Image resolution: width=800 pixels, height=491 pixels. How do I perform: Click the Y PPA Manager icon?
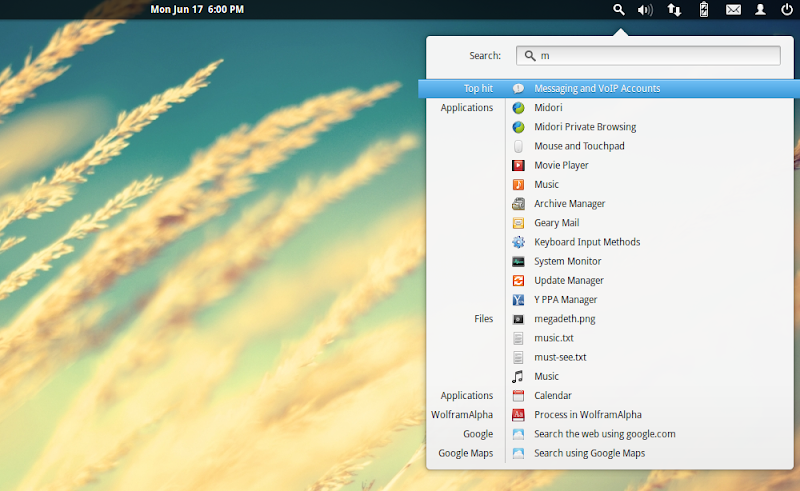518,300
